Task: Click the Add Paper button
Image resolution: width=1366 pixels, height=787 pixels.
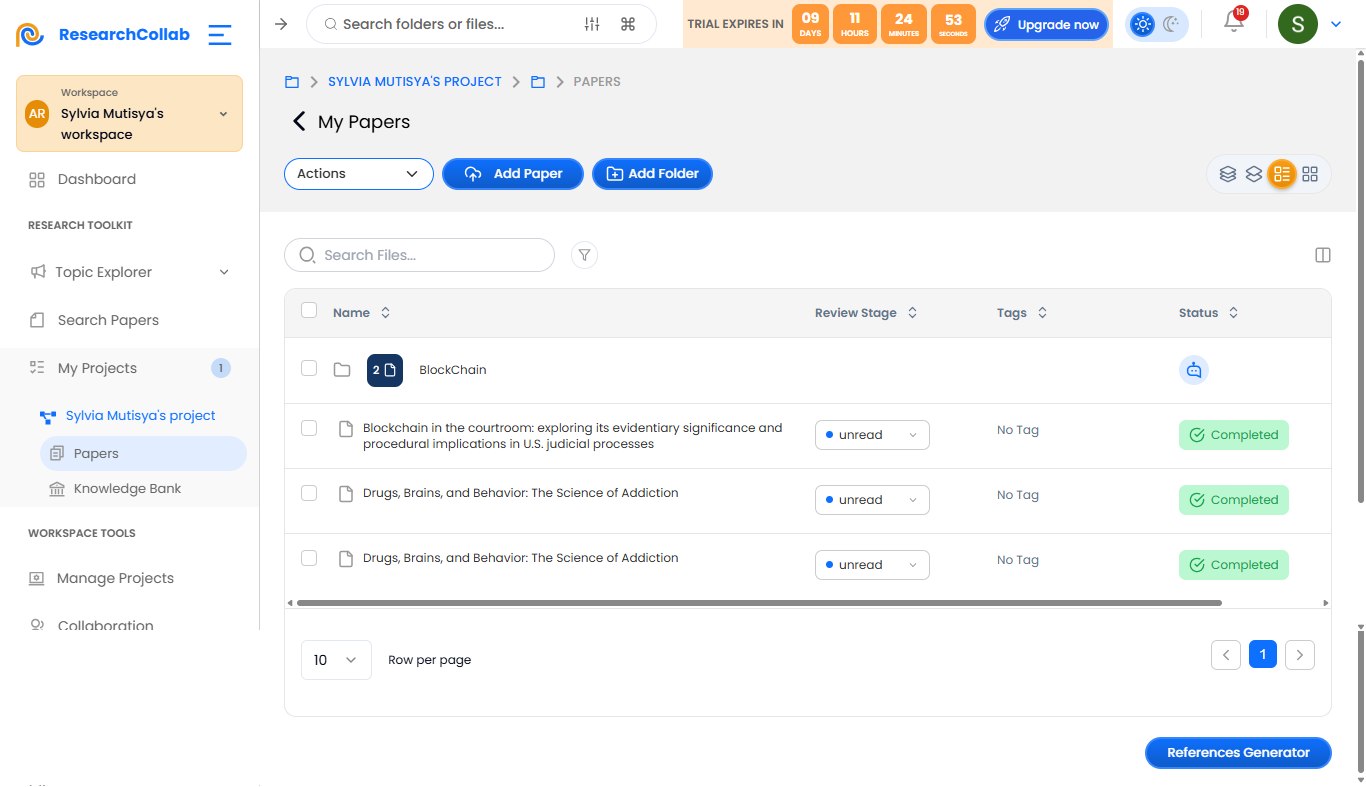Action: [x=513, y=174]
